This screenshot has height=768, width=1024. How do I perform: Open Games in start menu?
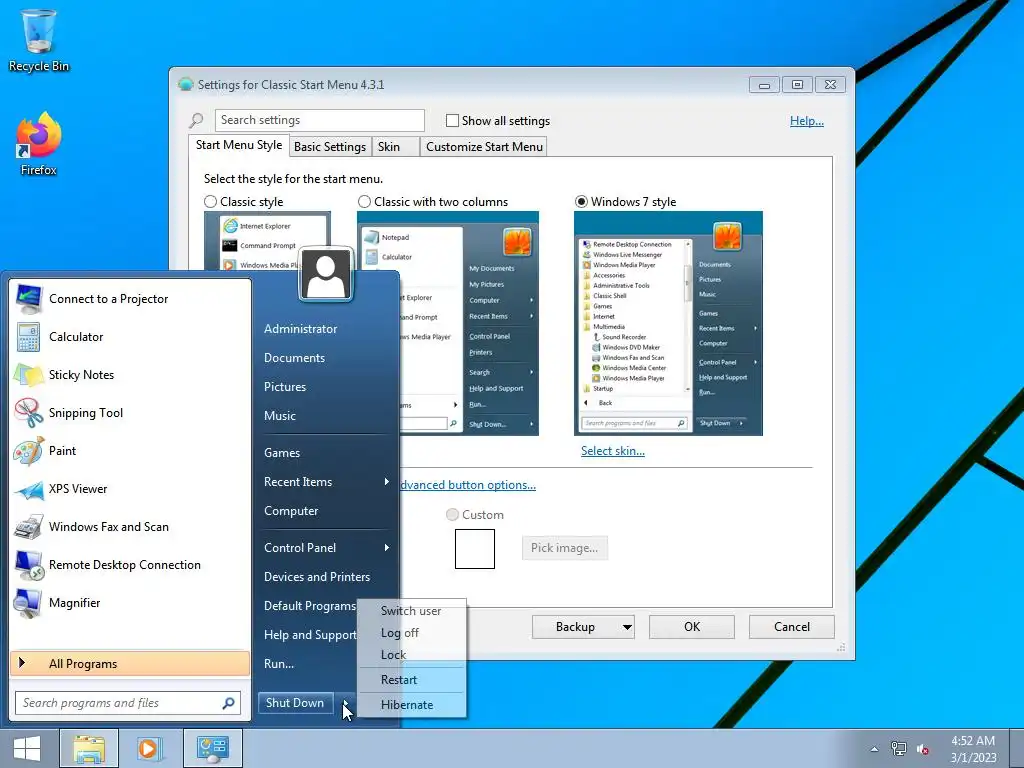[282, 453]
